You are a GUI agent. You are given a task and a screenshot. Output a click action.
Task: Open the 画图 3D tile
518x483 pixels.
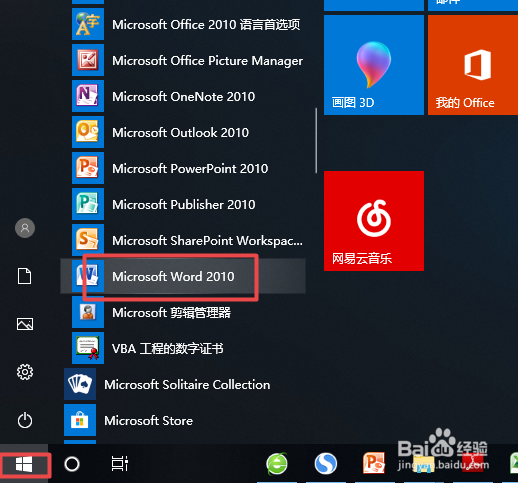374,65
